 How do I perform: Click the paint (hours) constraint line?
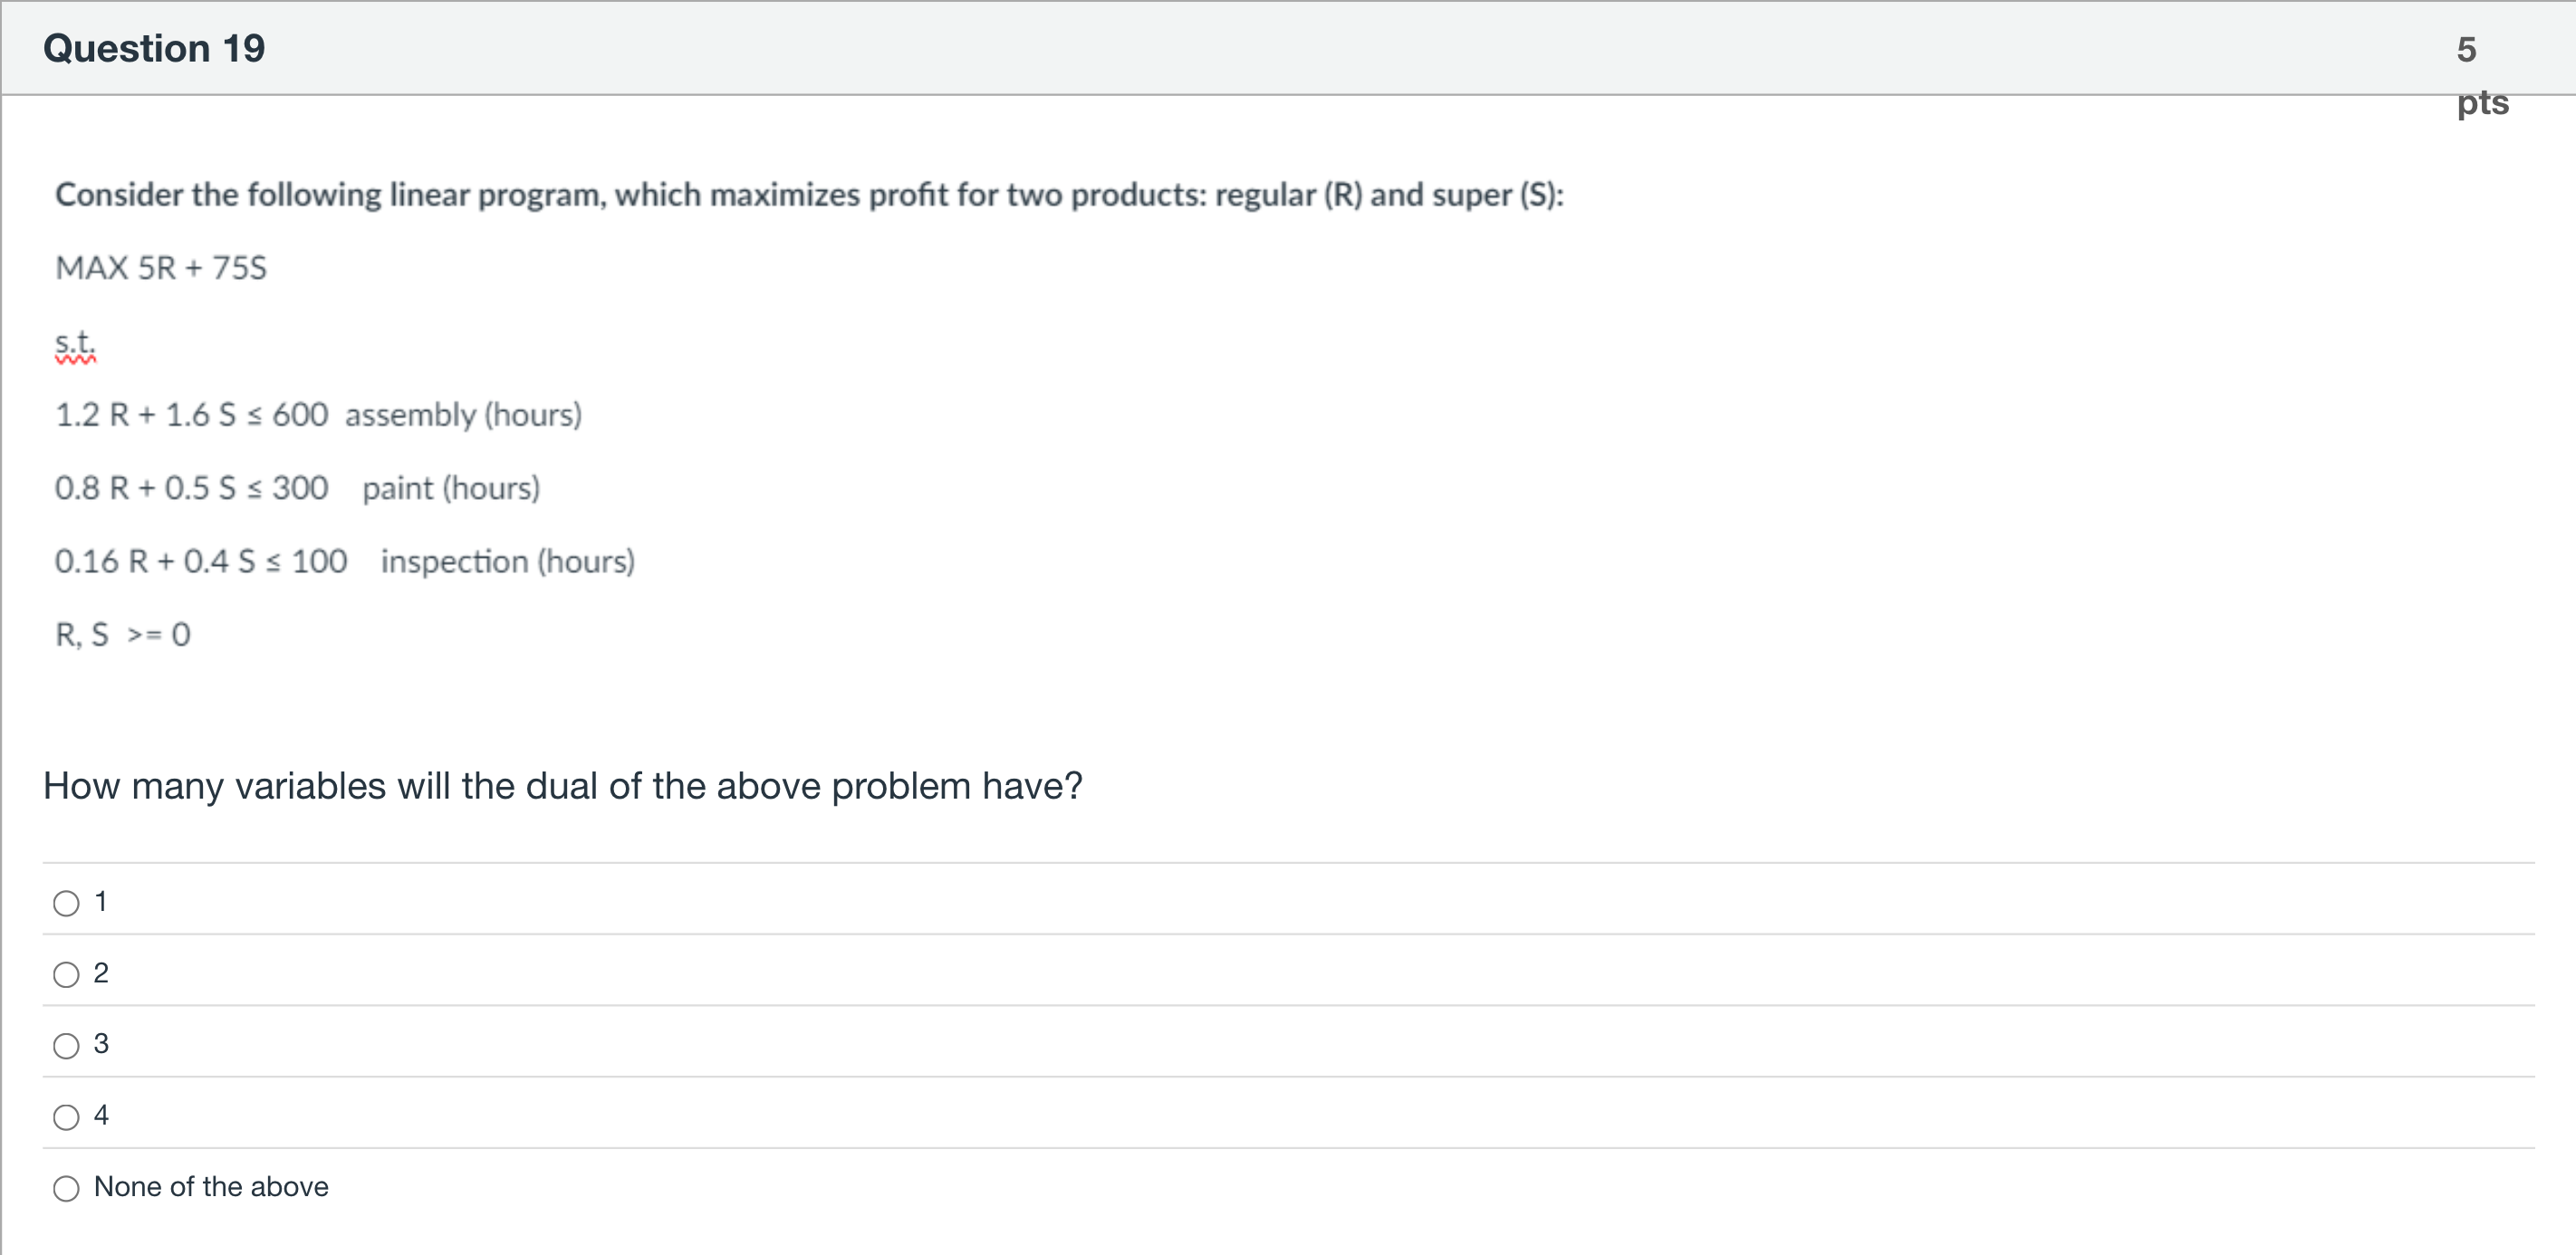coord(297,488)
